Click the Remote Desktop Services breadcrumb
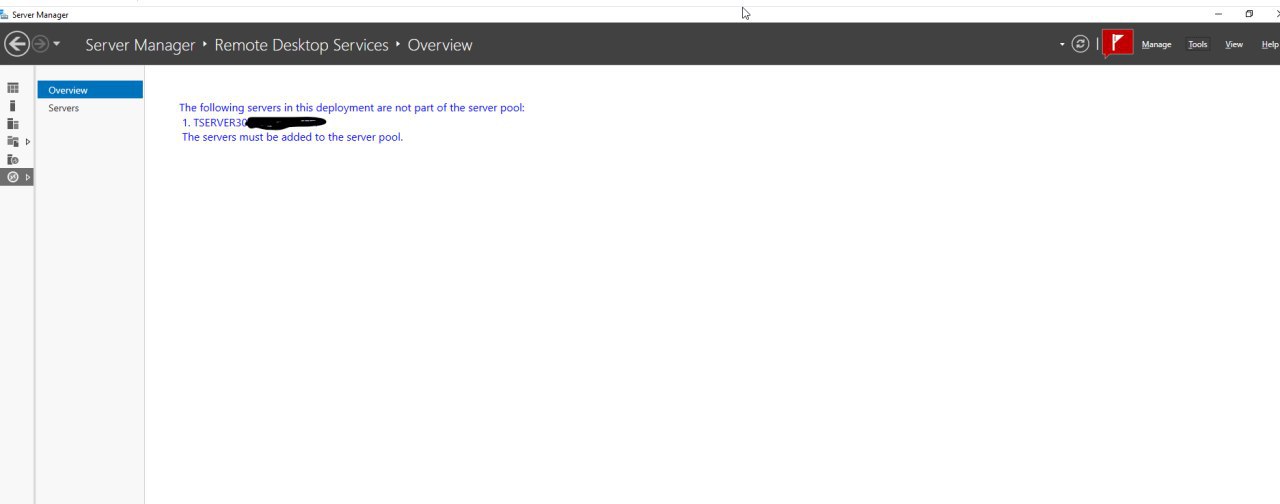The width and height of the screenshot is (1280, 504). point(301,45)
